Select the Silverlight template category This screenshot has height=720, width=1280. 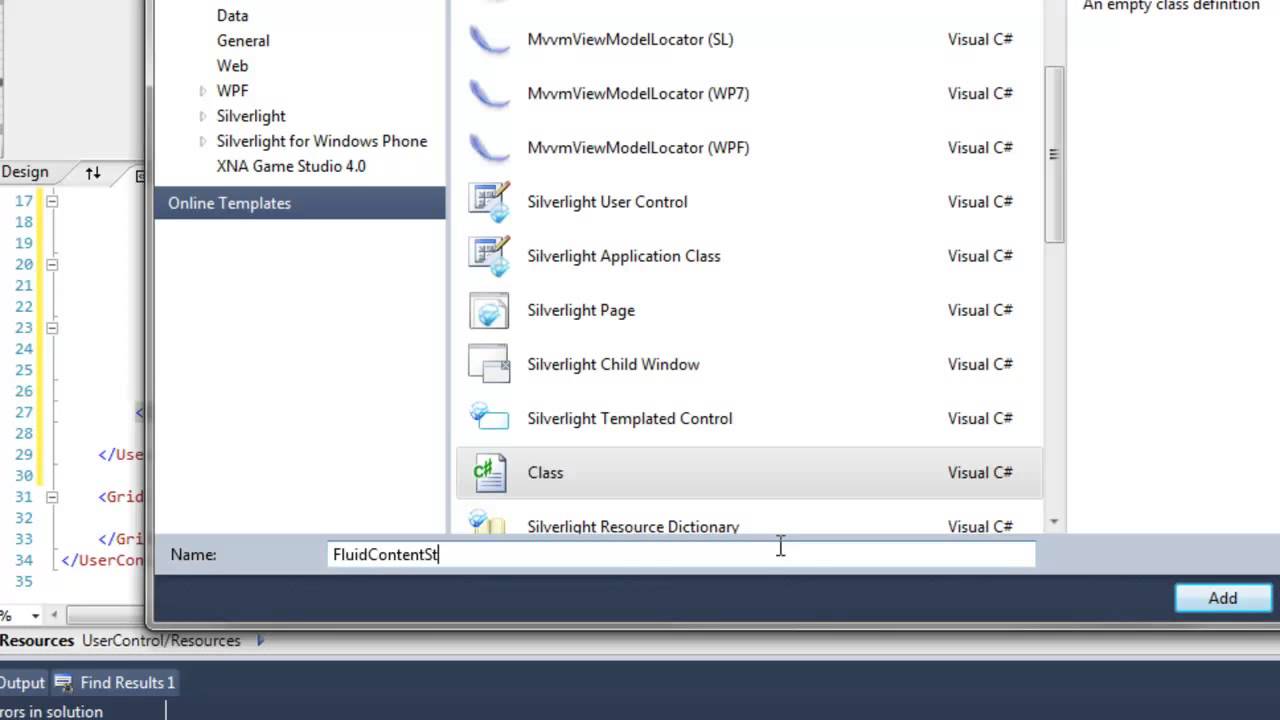tap(251, 116)
